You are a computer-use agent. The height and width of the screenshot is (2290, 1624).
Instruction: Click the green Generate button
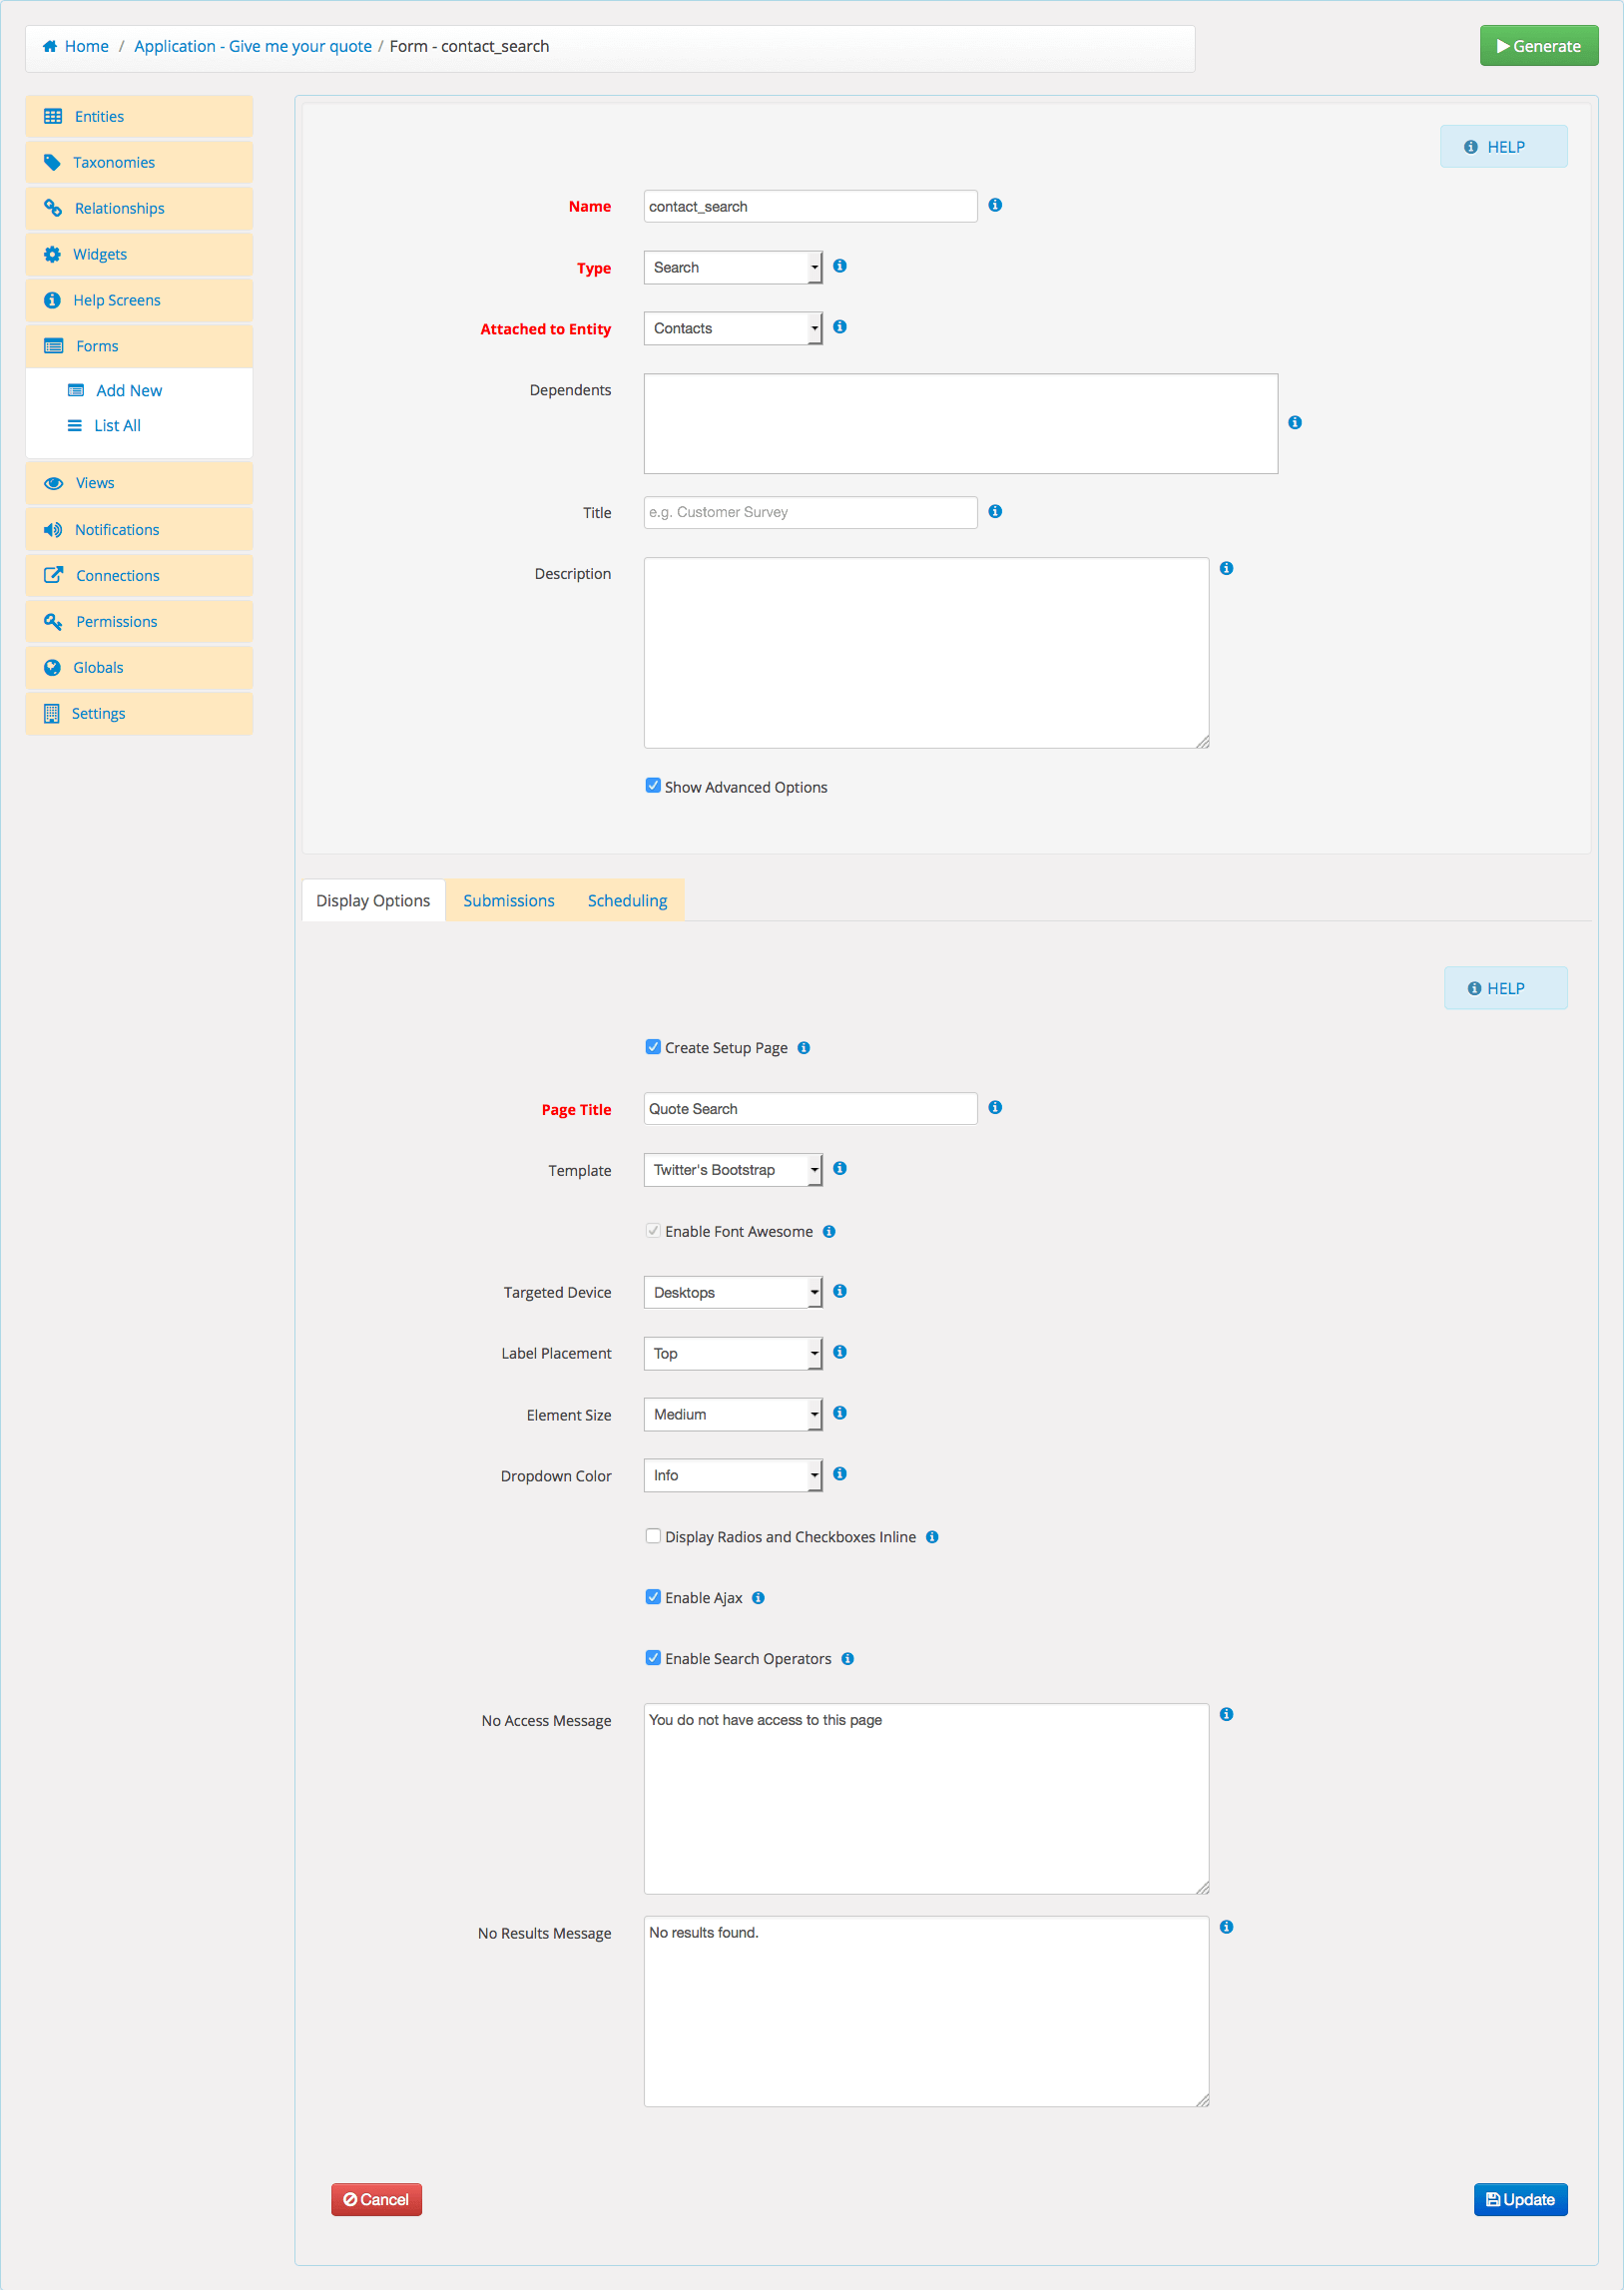pyautogui.click(x=1538, y=45)
